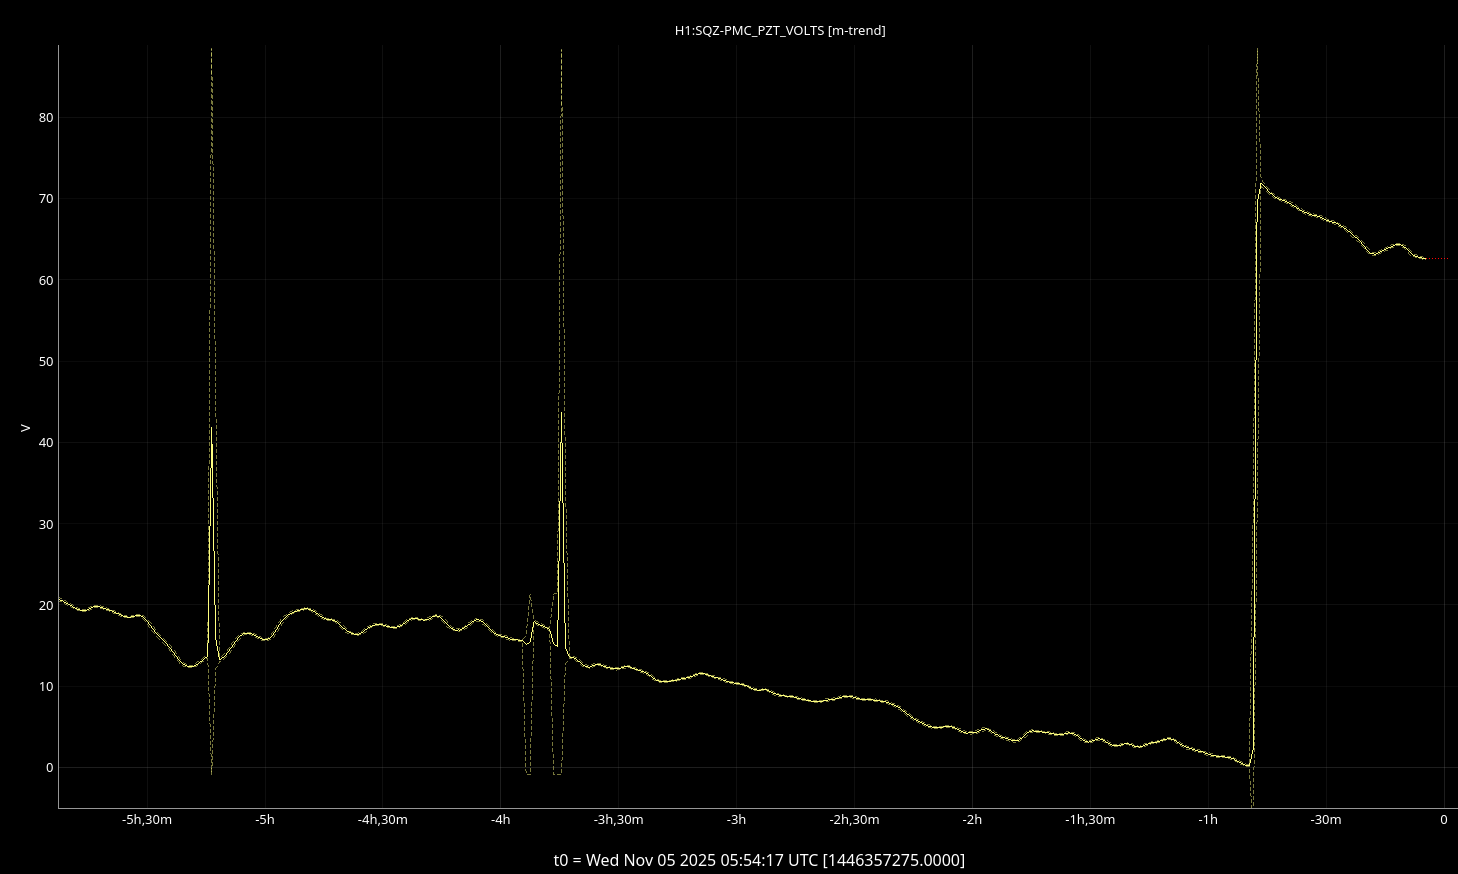Click the red dotted segment at trace end
The image size is (1458, 874).
tap(1437, 259)
